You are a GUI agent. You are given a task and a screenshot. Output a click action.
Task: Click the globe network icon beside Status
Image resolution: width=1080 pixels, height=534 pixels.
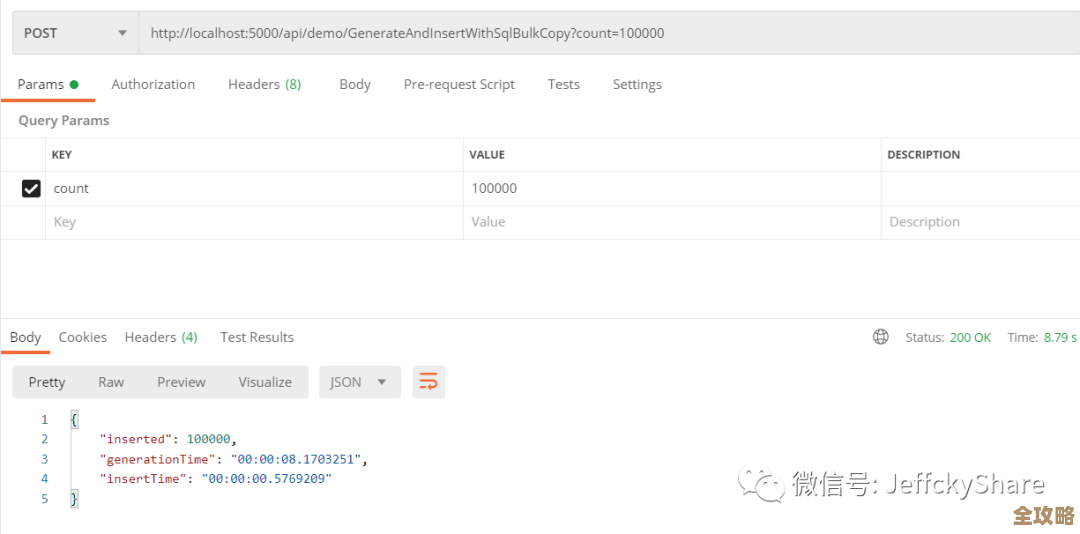pos(880,337)
